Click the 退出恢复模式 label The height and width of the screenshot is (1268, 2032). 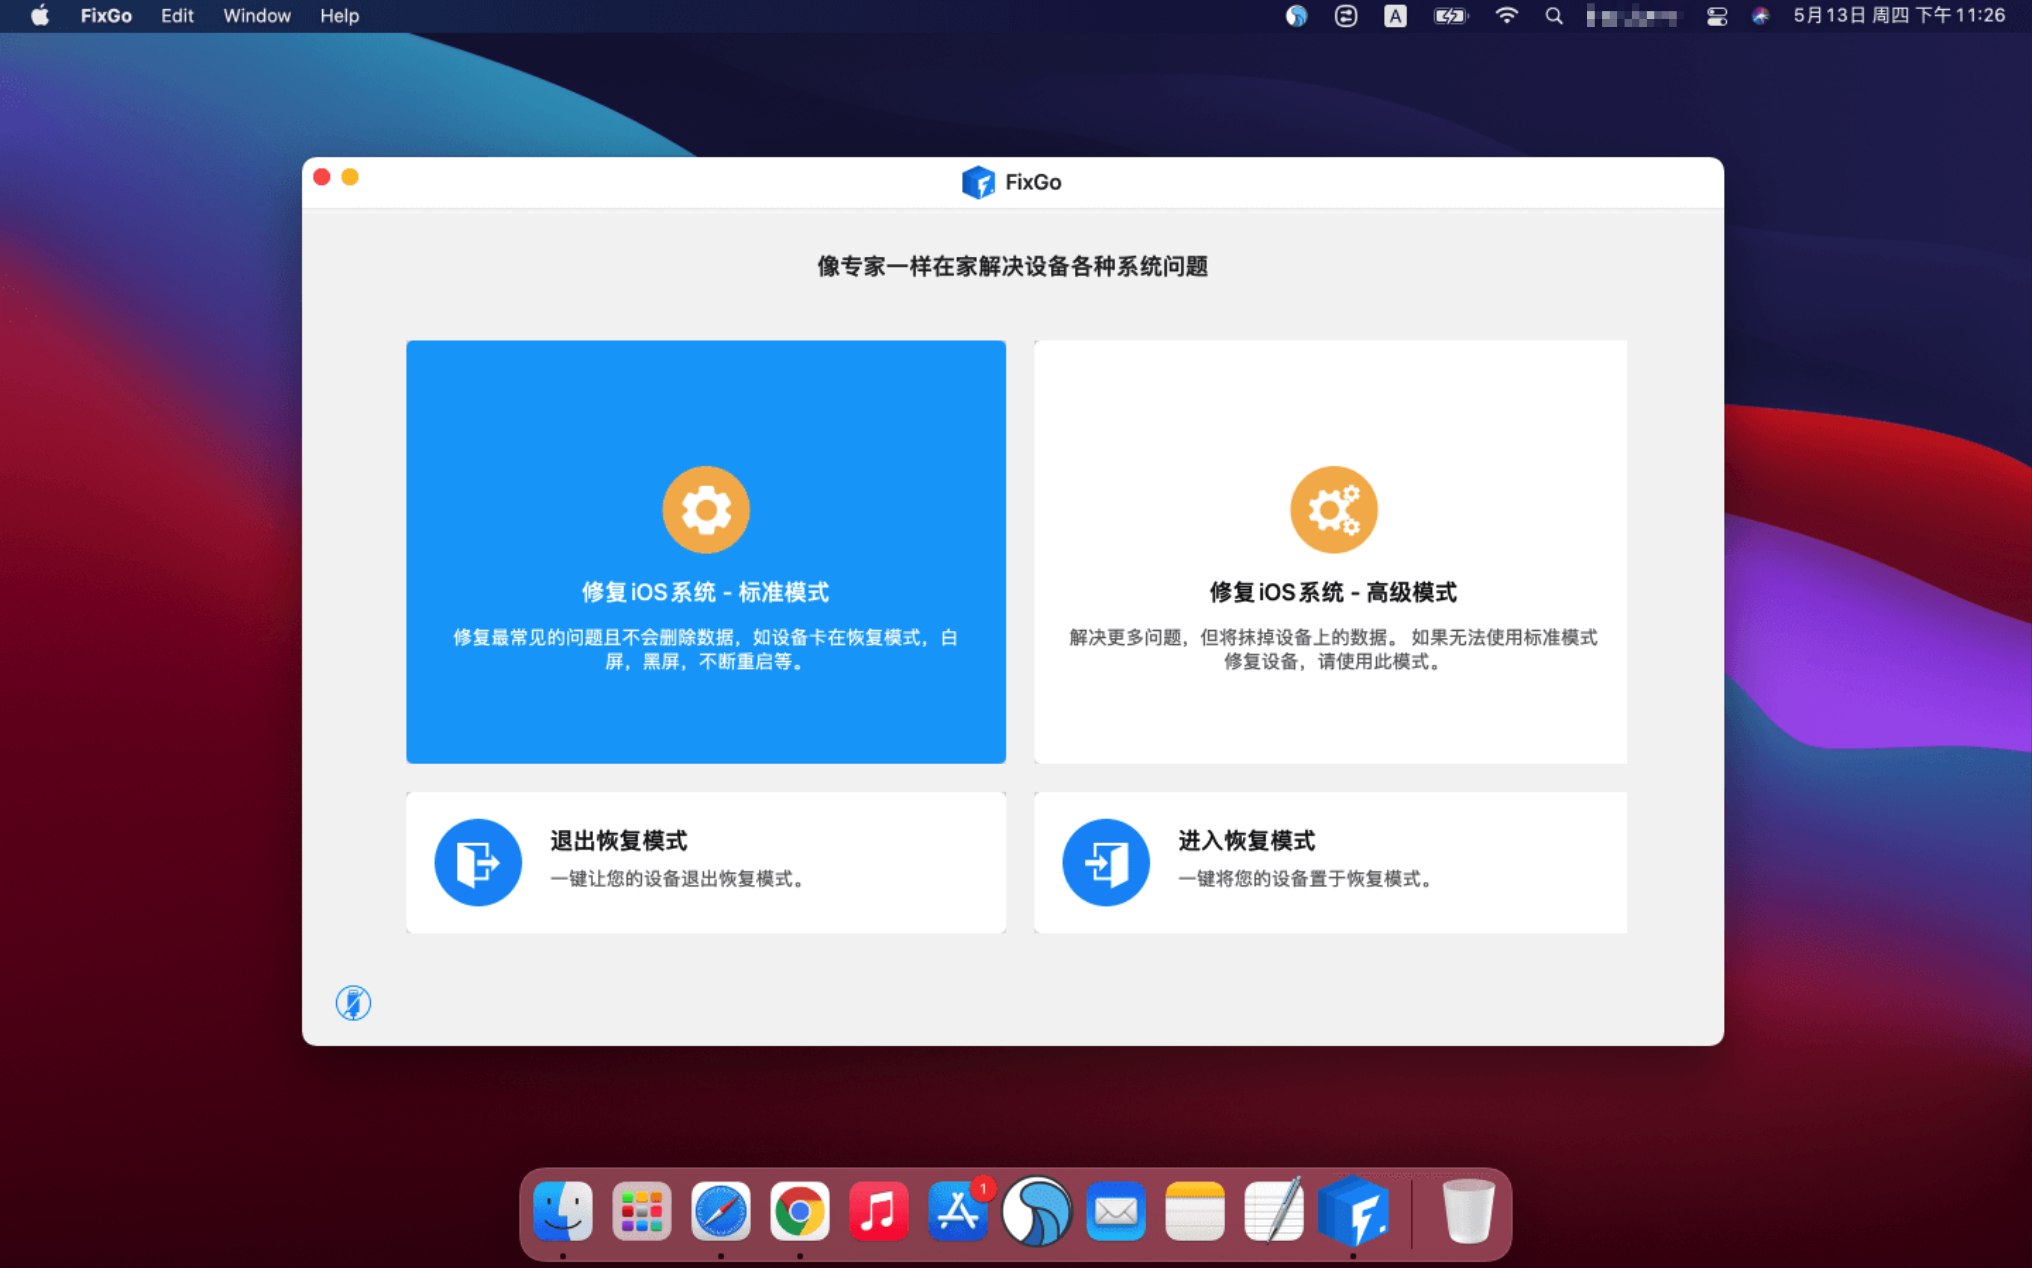coord(618,841)
